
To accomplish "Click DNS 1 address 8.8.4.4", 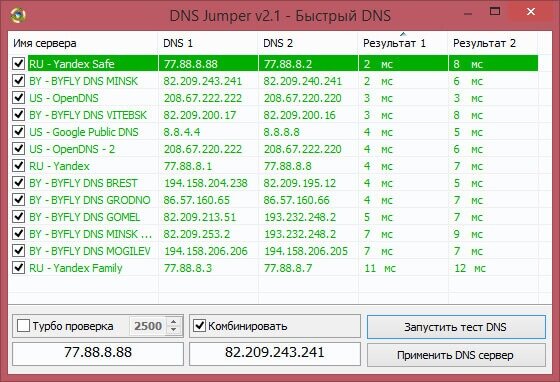I will [x=181, y=132].
